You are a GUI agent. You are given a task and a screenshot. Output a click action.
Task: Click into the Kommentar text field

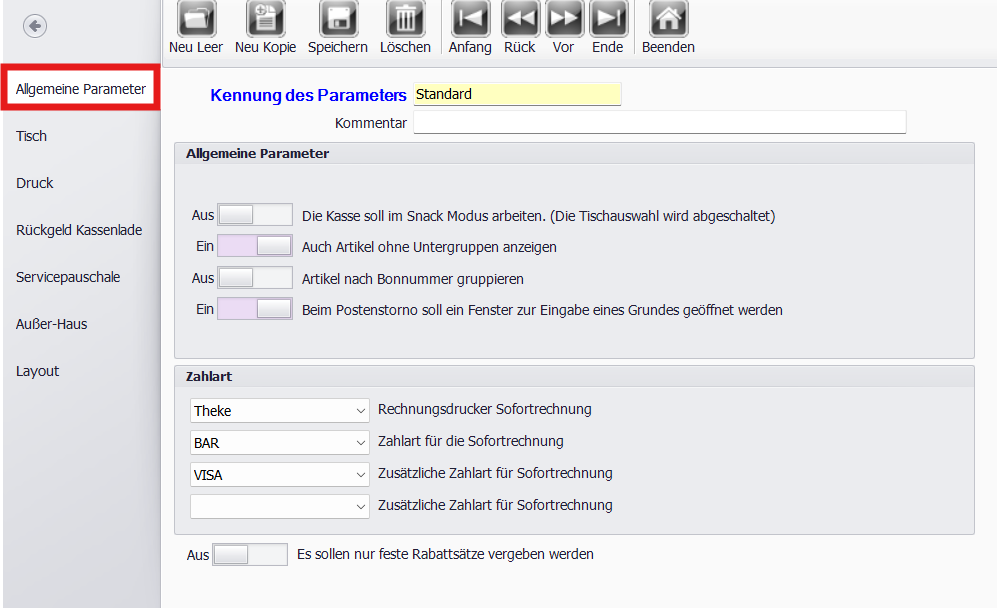[659, 122]
